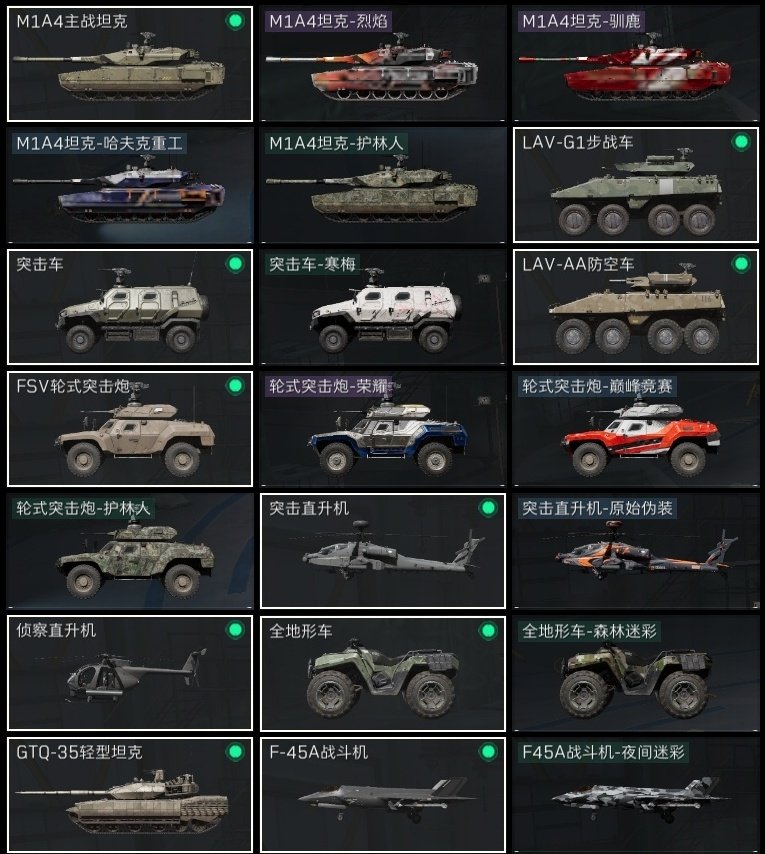The width and height of the screenshot is (765, 854).
Task: Click the 侦察直升机 scout helicopter image
Action: [x=136, y=675]
